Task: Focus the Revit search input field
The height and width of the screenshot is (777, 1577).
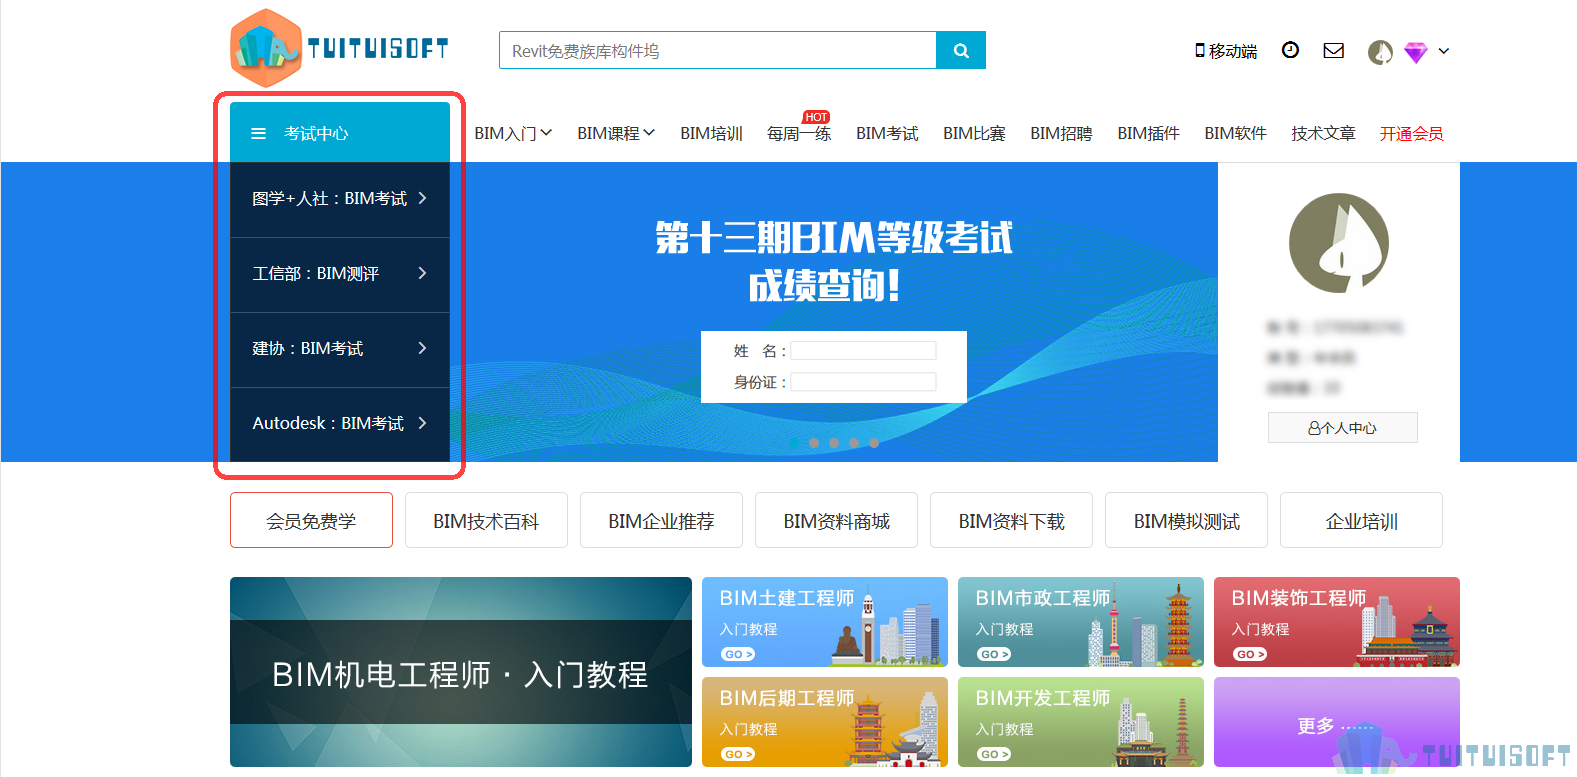Action: pyautogui.click(x=717, y=50)
